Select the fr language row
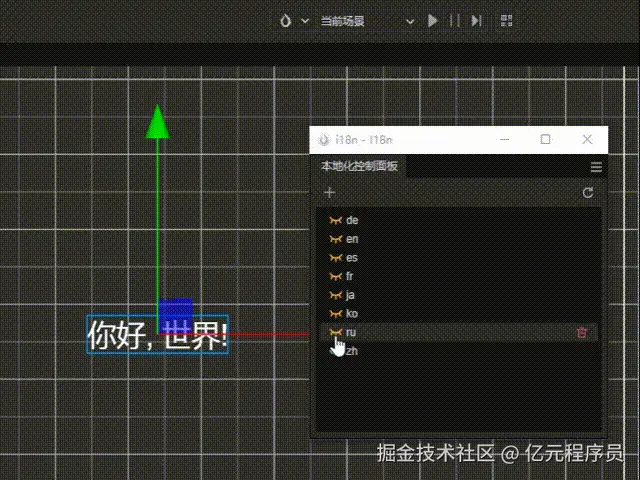The width and height of the screenshot is (640, 480). tap(450, 276)
